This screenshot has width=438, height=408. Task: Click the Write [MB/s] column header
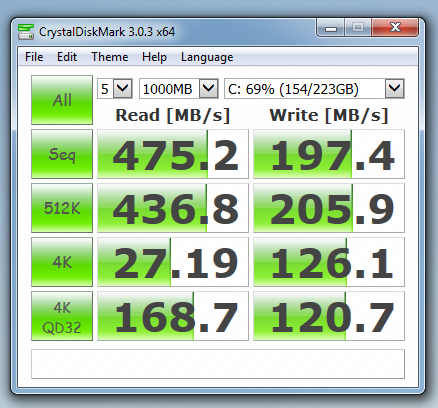tap(329, 115)
